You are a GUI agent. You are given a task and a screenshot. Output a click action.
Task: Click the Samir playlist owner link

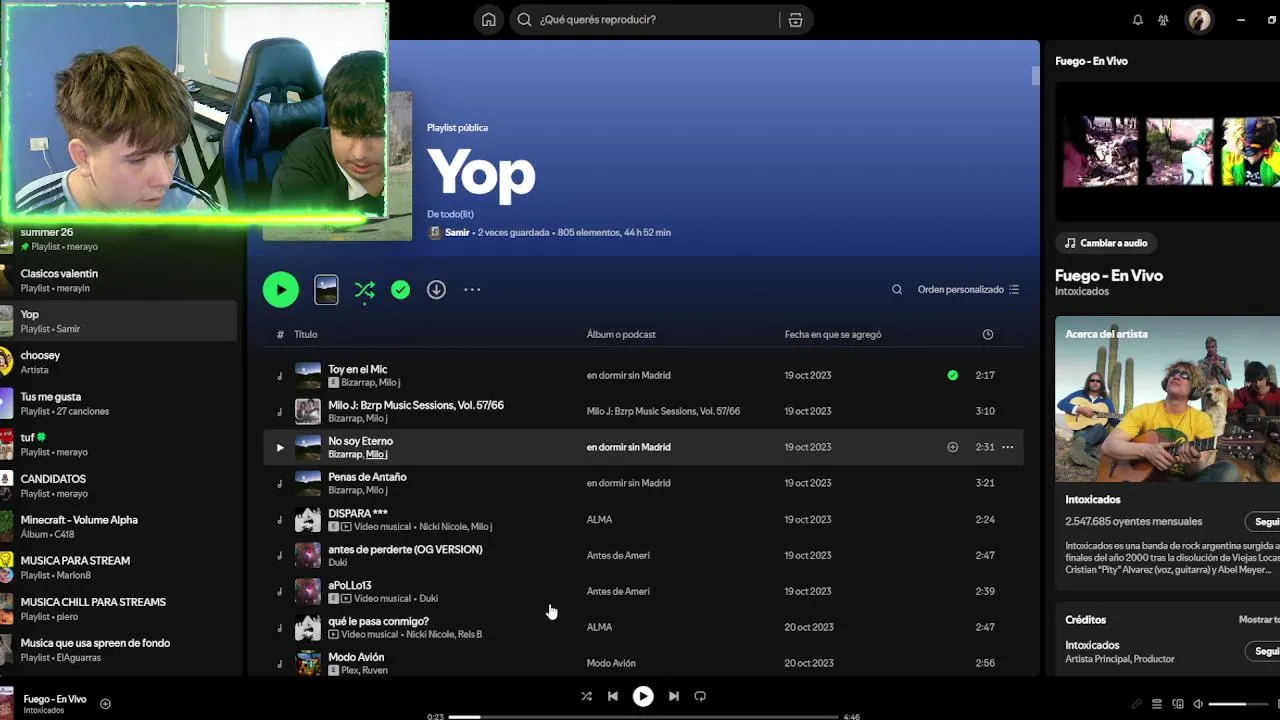coord(457,233)
